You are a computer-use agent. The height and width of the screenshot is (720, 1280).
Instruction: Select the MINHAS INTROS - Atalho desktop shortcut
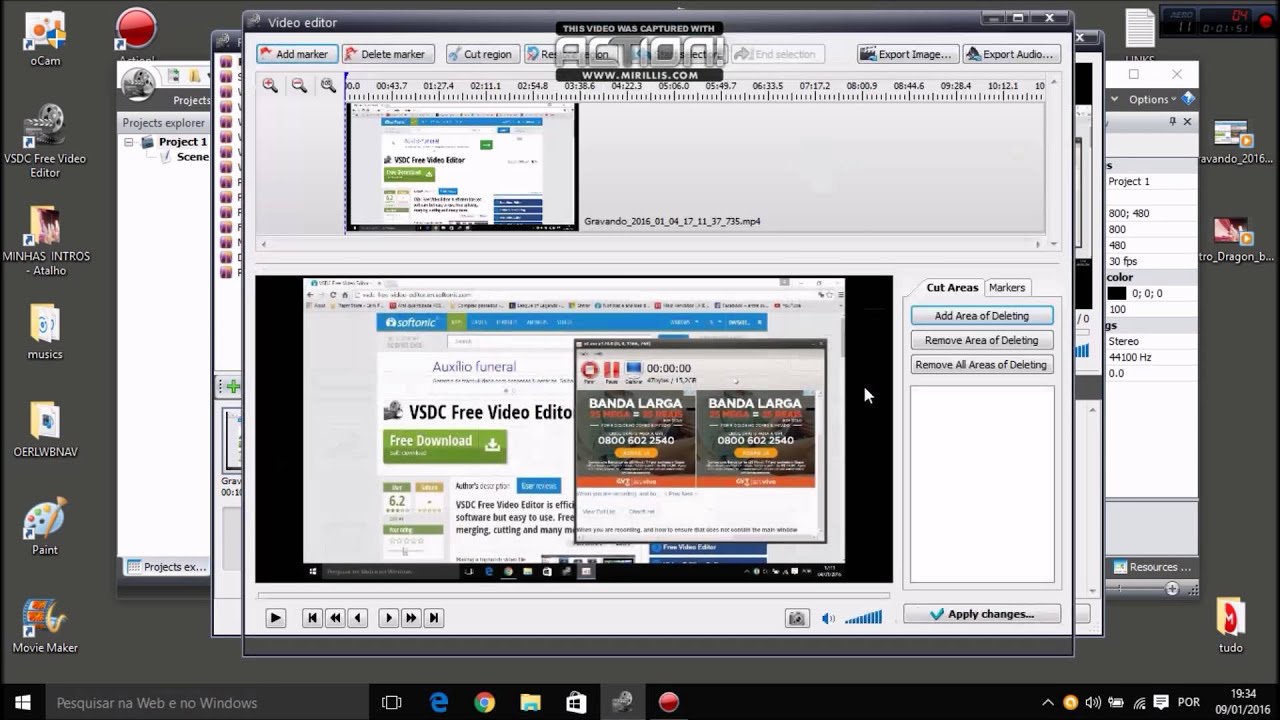[x=45, y=240]
